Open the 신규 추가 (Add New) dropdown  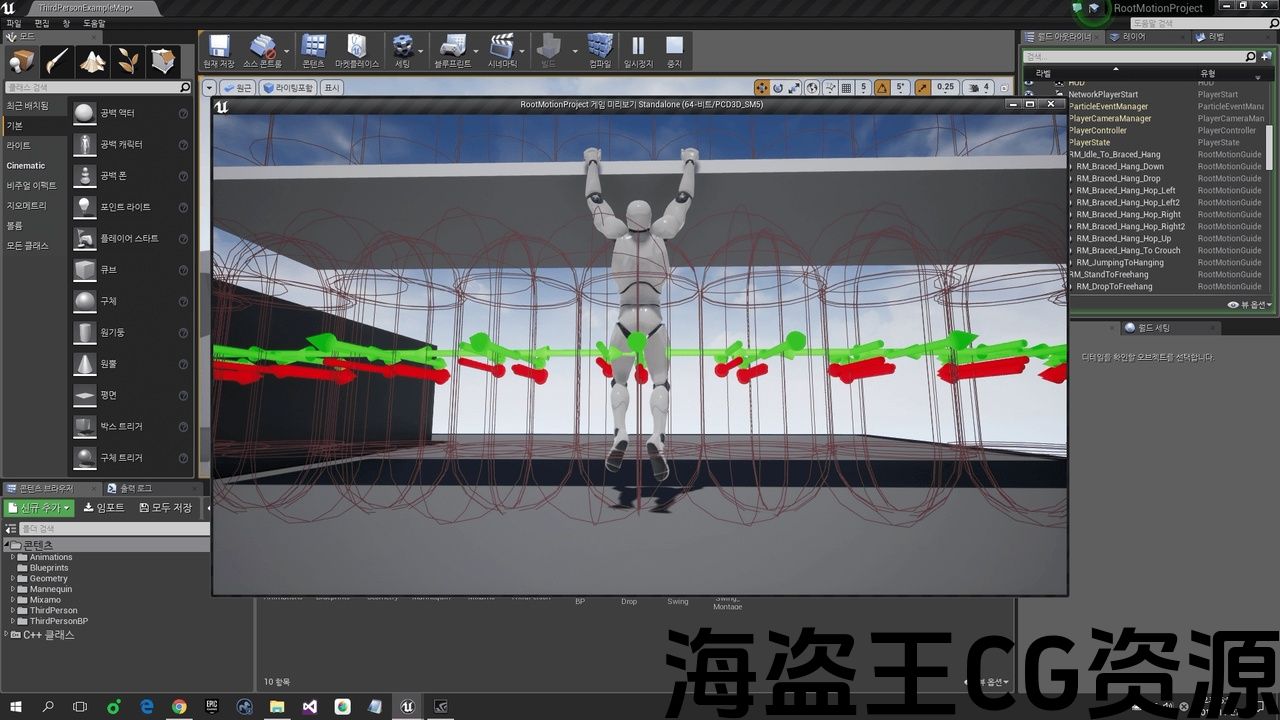coord(40,508)
